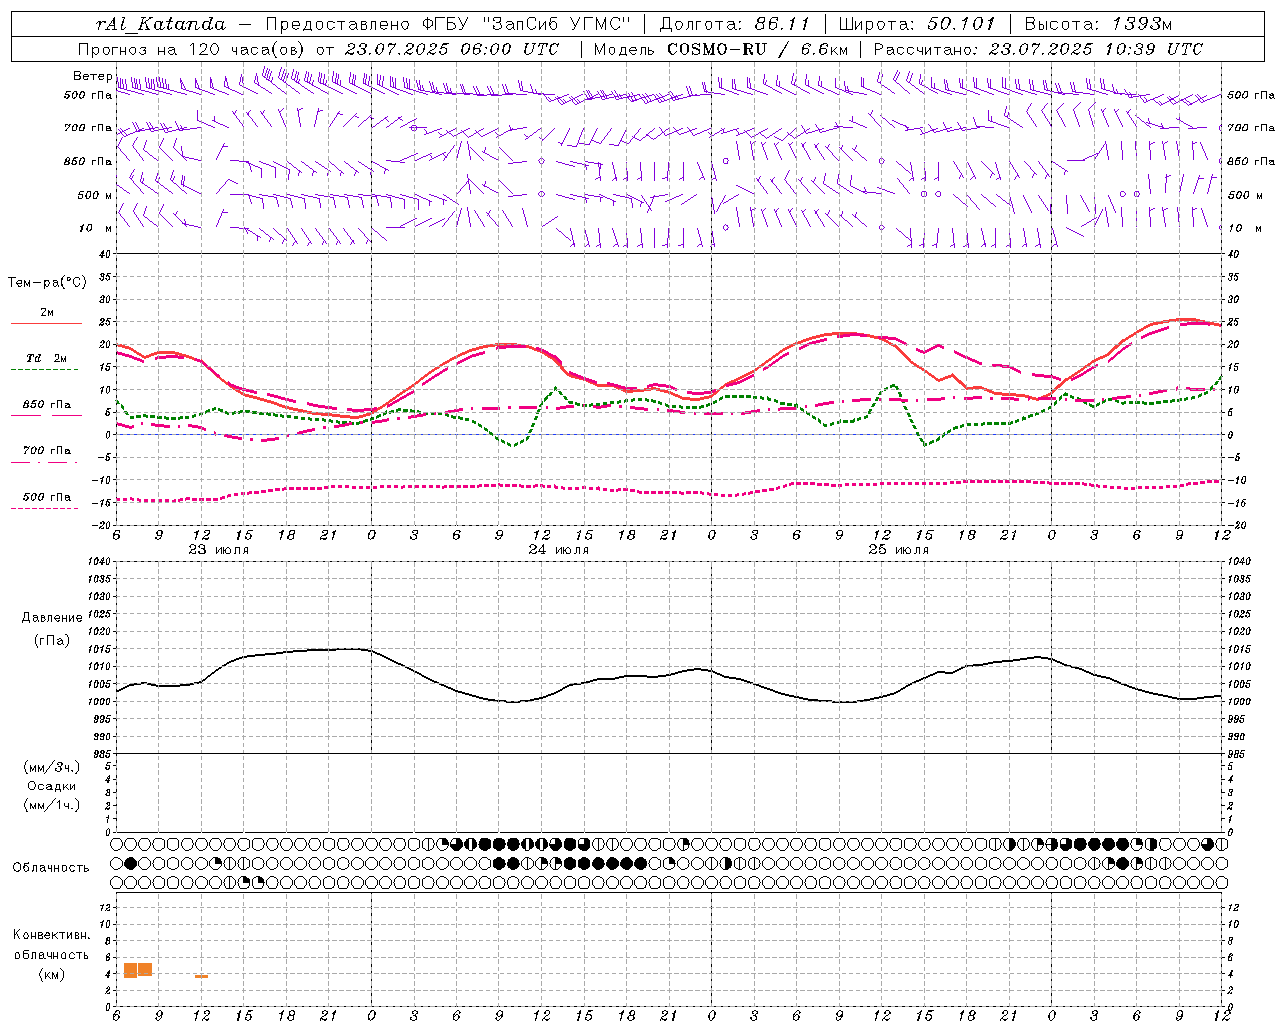Viewport: 1280px width, 1024px height.
Task: Click the Долгота: 86.11 value
Action: click(734, 24)
